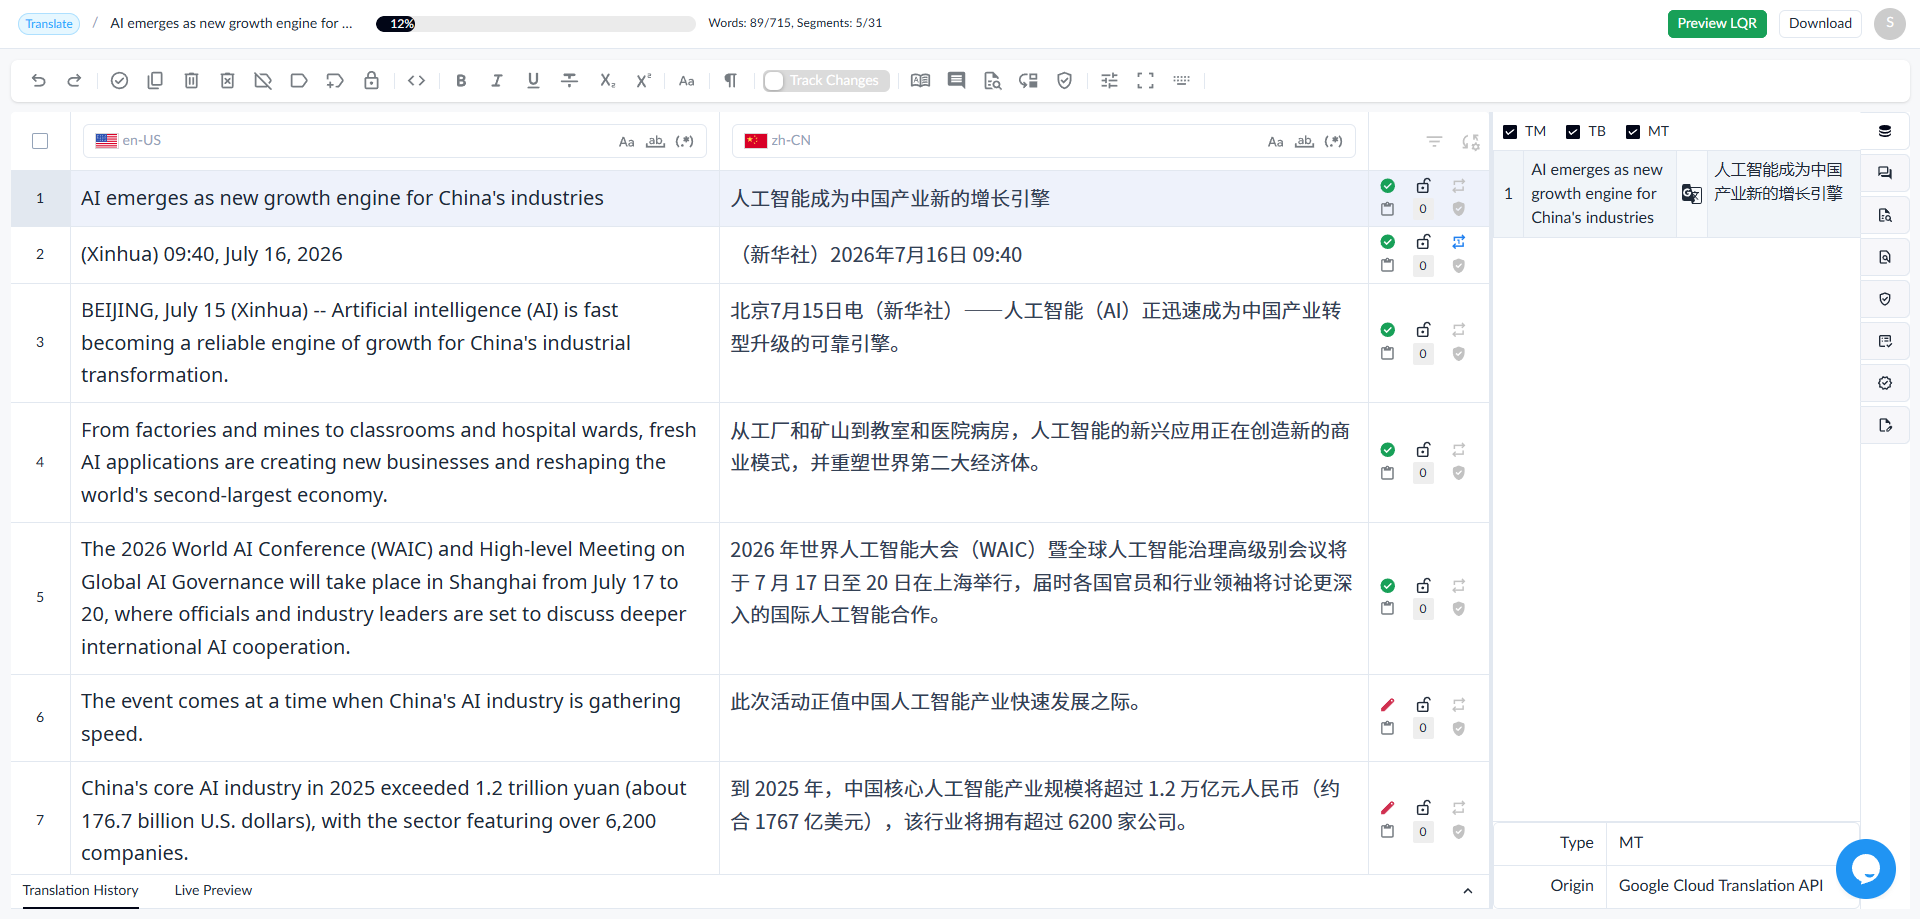Screen dimensions: 1920x919
Task: Click the fullscreen toolbar icon
Action: pyautogui.click(x=1146, y=81)
